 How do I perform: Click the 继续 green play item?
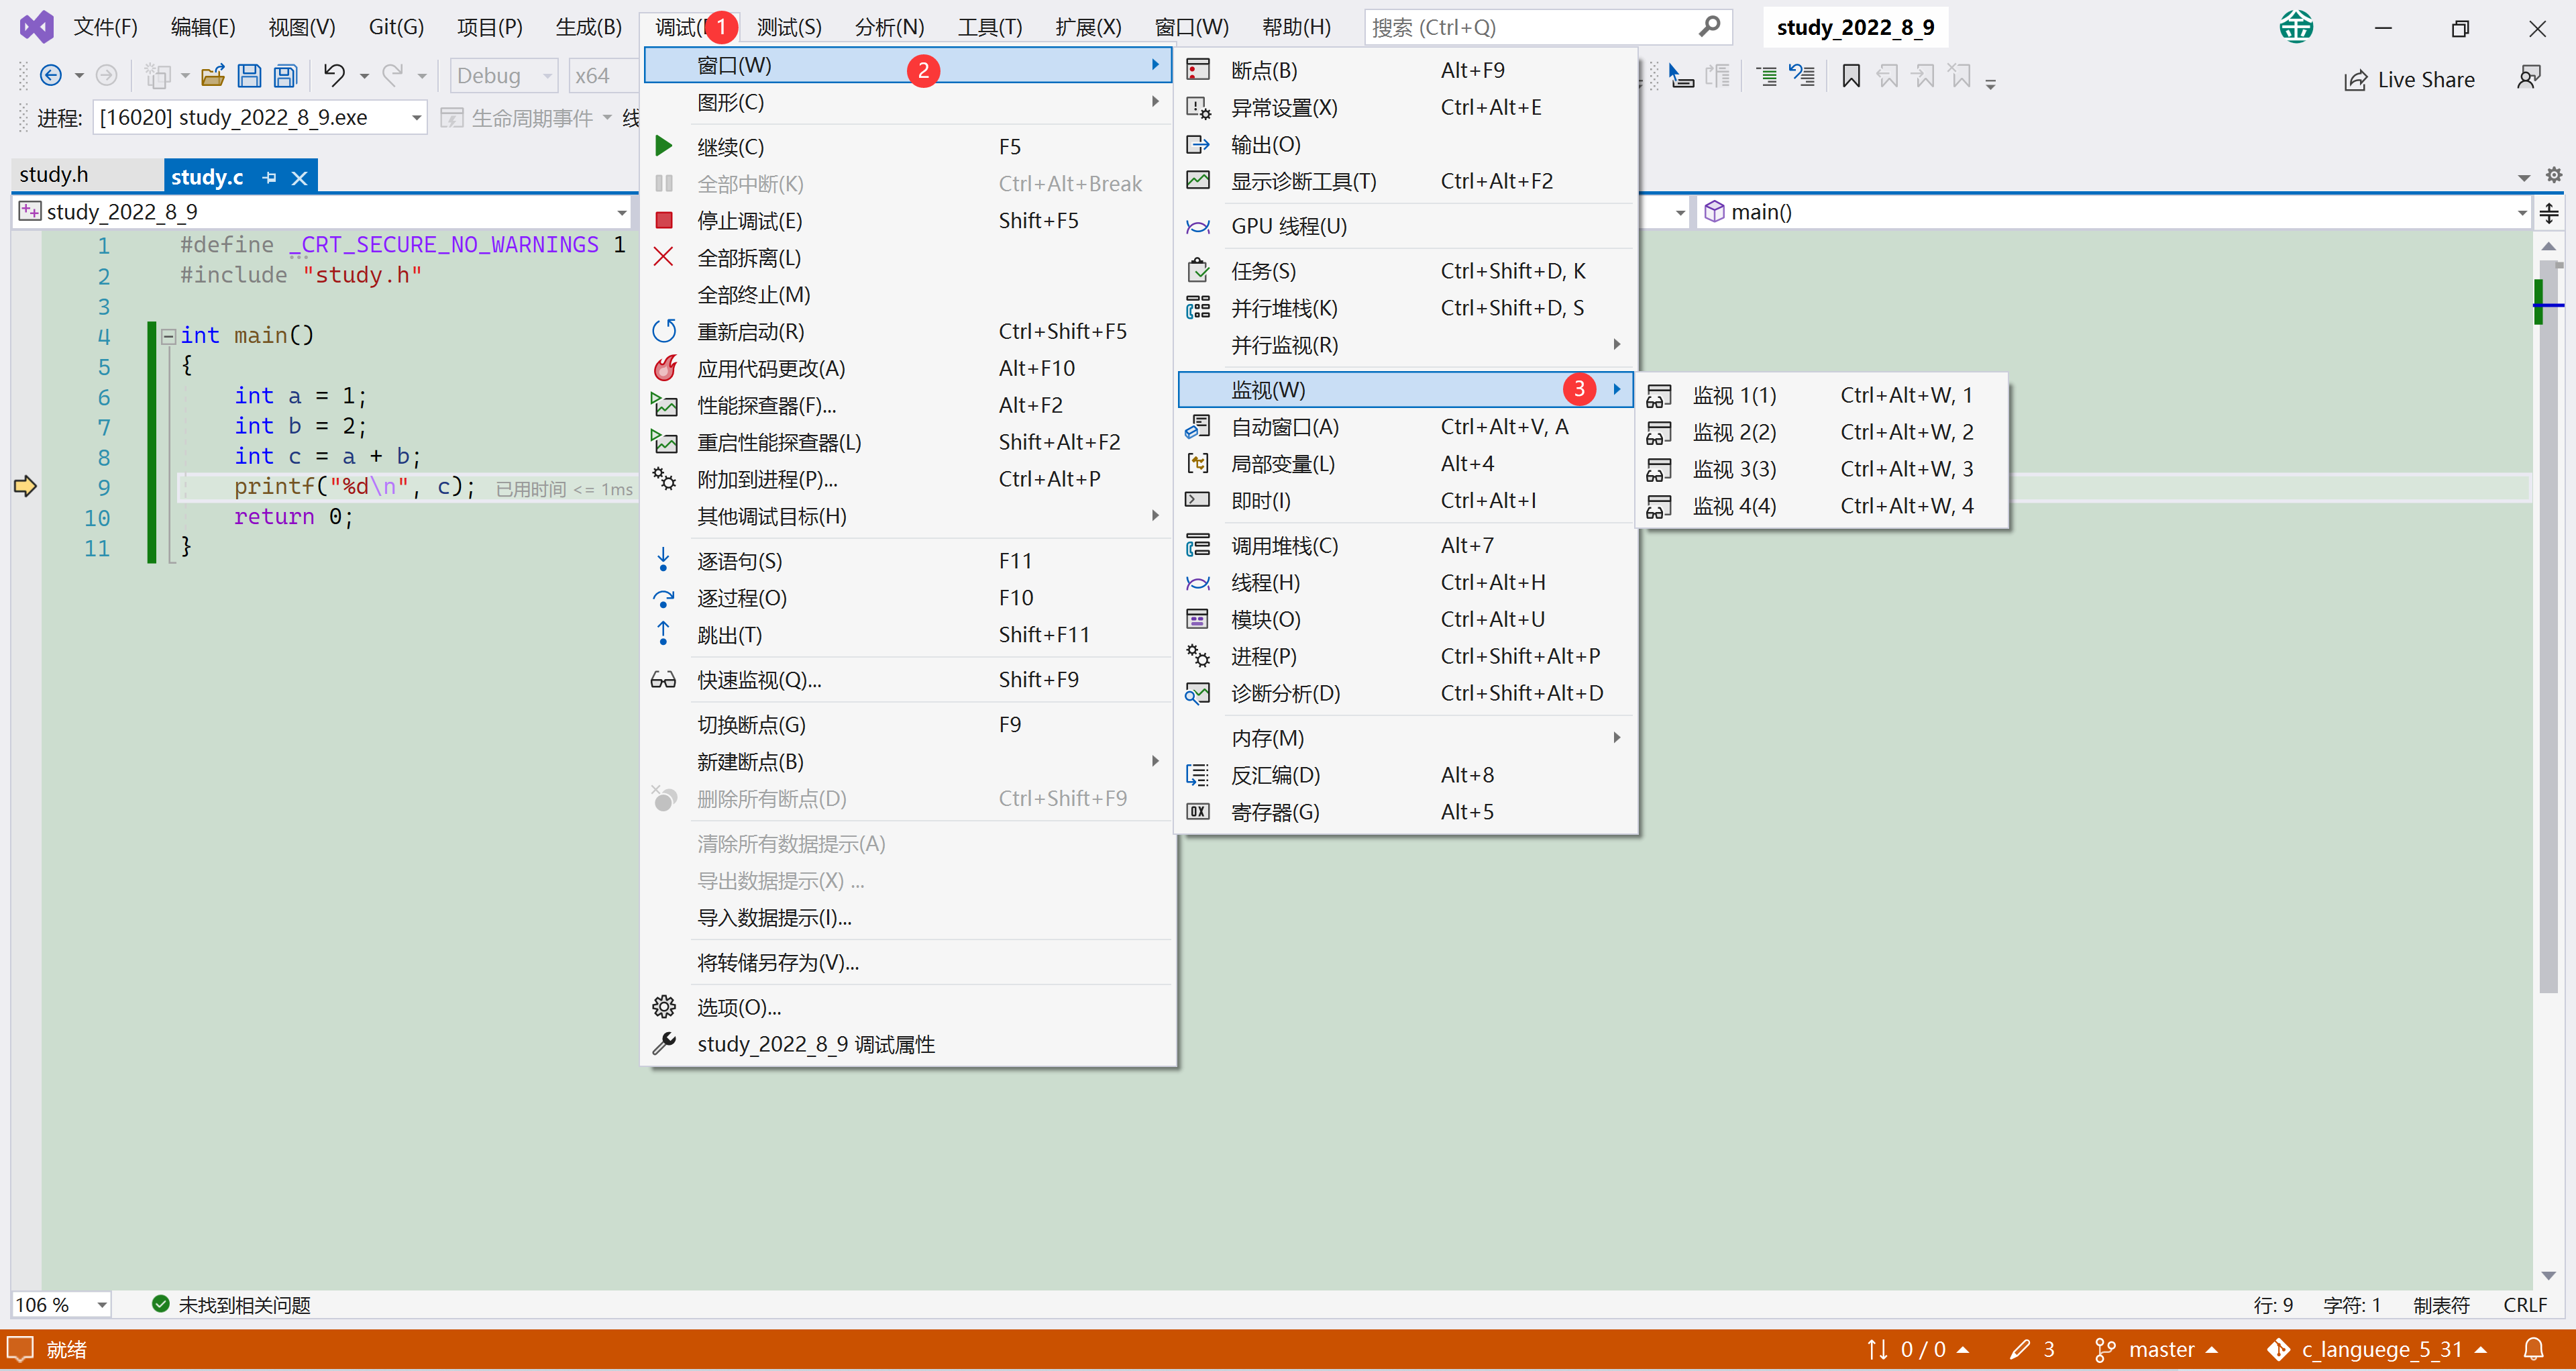pyautogui.click(x=730, y=147)
